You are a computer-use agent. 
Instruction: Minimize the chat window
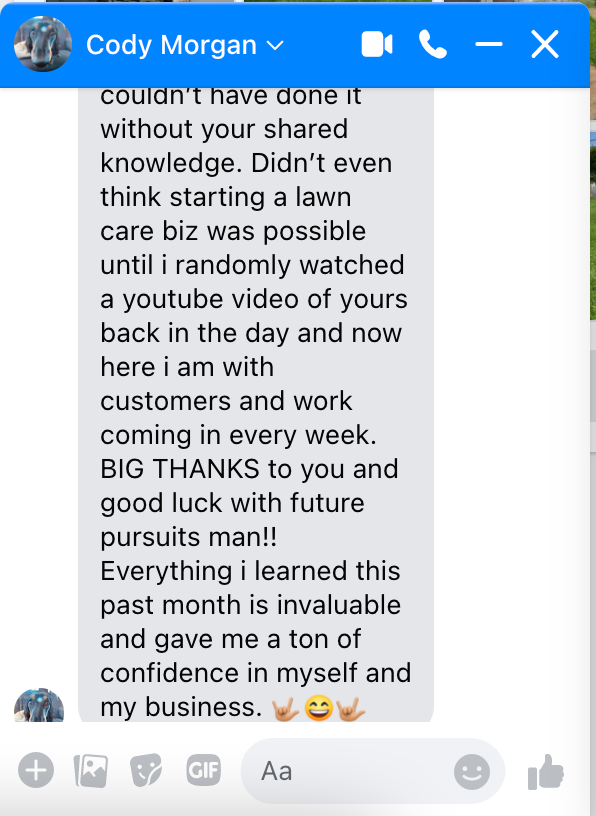(x=489, y=44)
